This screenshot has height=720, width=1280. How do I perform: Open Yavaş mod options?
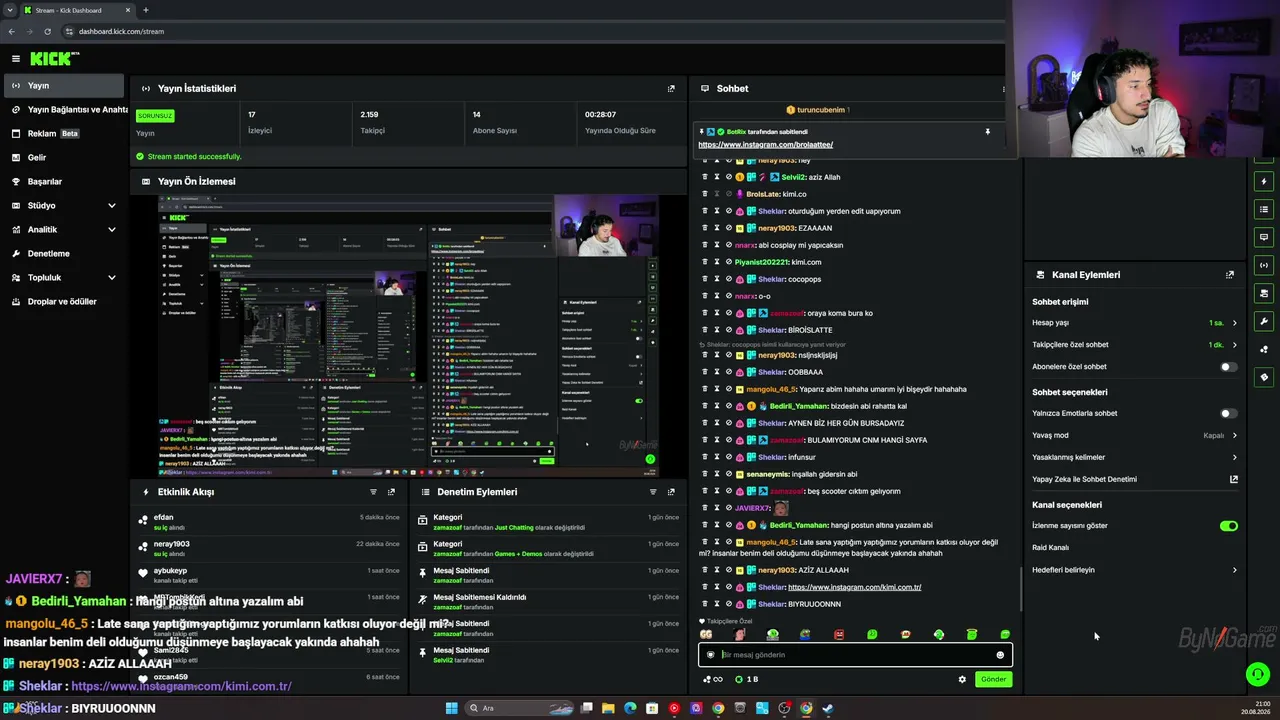click(x=1135, y=436)
